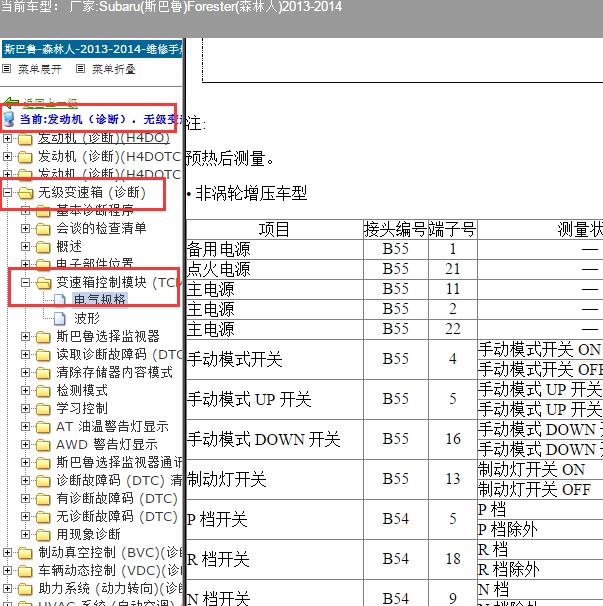Click the P 档除外 condition cell

tap(540, 530)
